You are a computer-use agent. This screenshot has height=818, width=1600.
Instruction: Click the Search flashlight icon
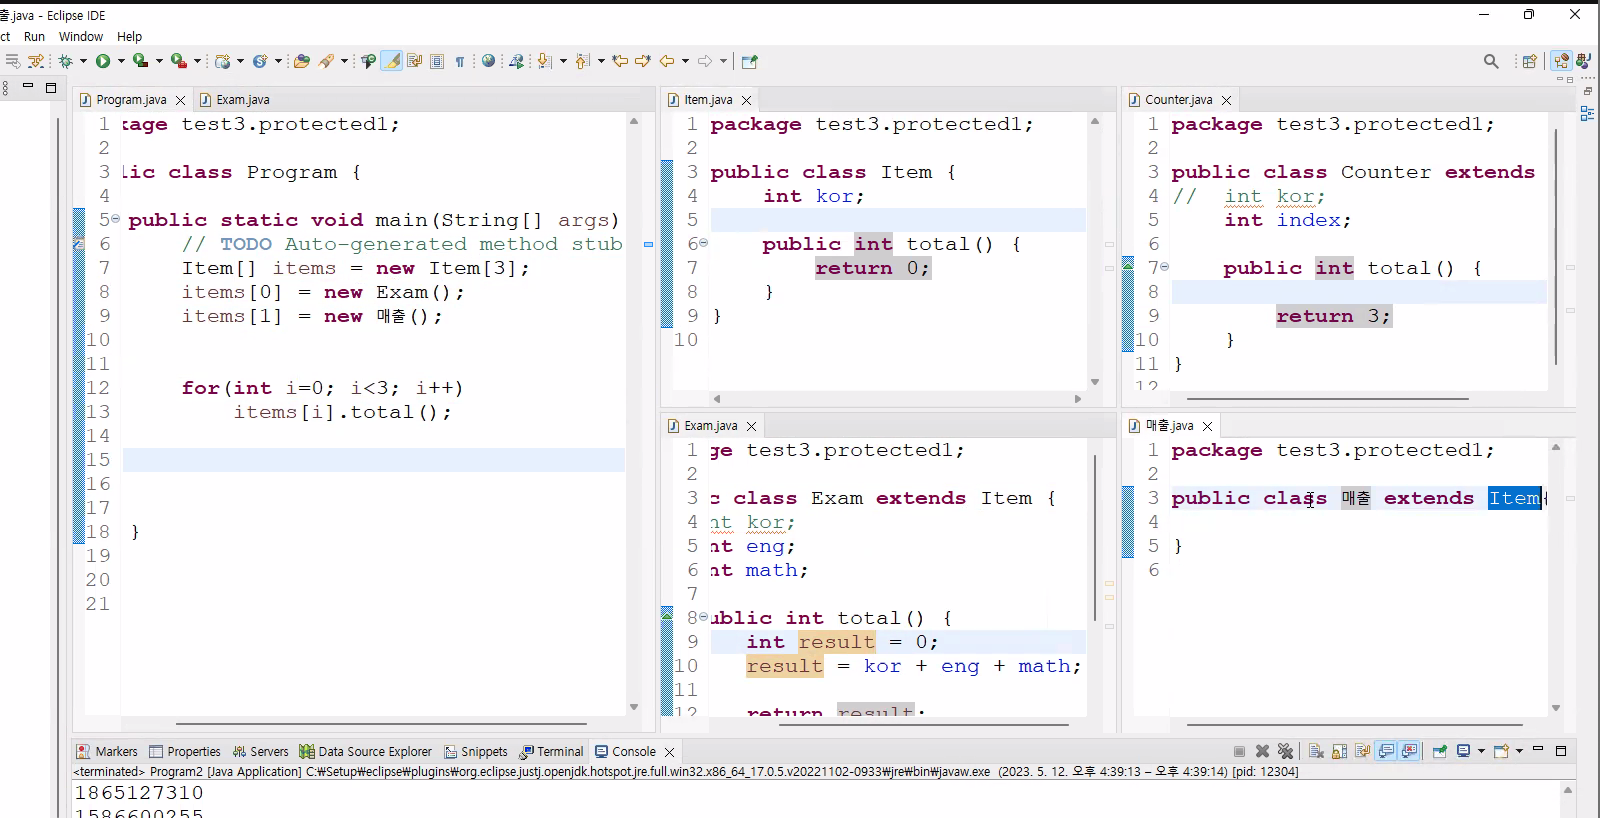point(326,61)
